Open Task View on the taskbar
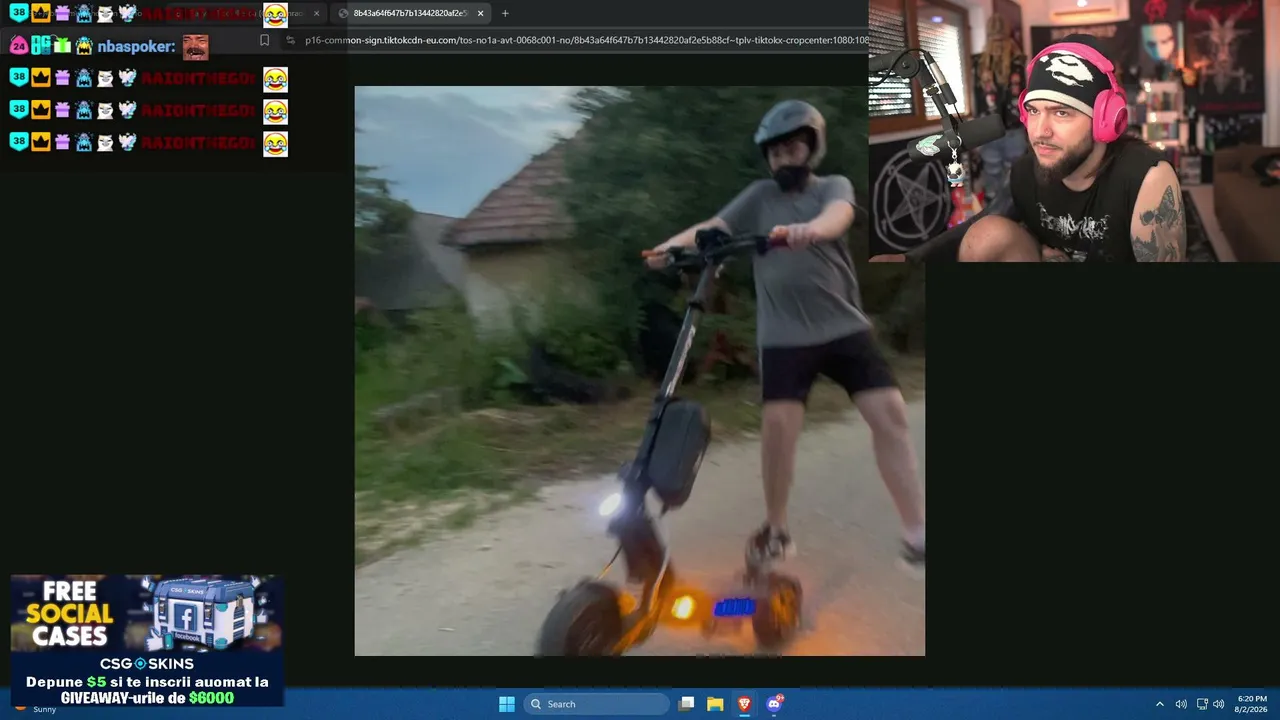The image size is (1280, 720). click(686, 704)
